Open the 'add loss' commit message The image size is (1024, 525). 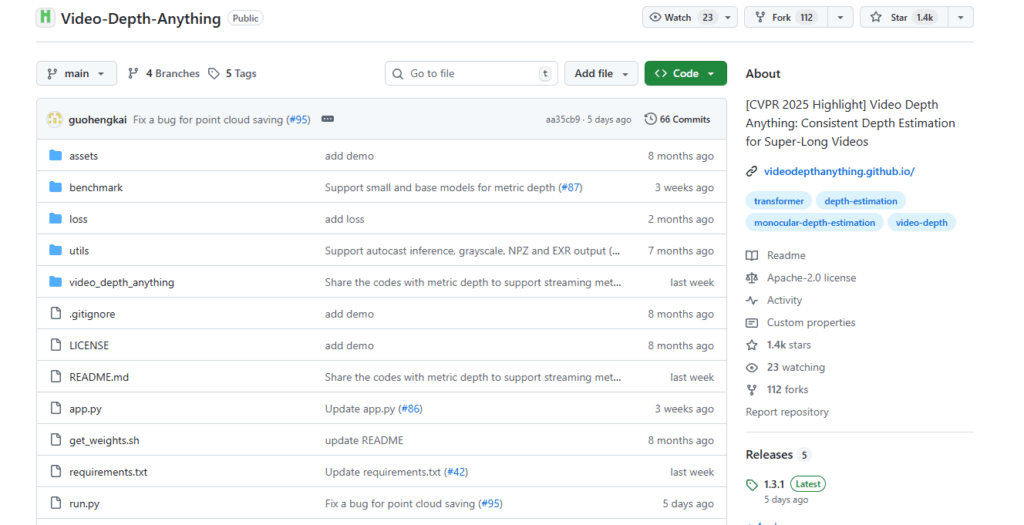pyautogui.click(x=344, y=219)
